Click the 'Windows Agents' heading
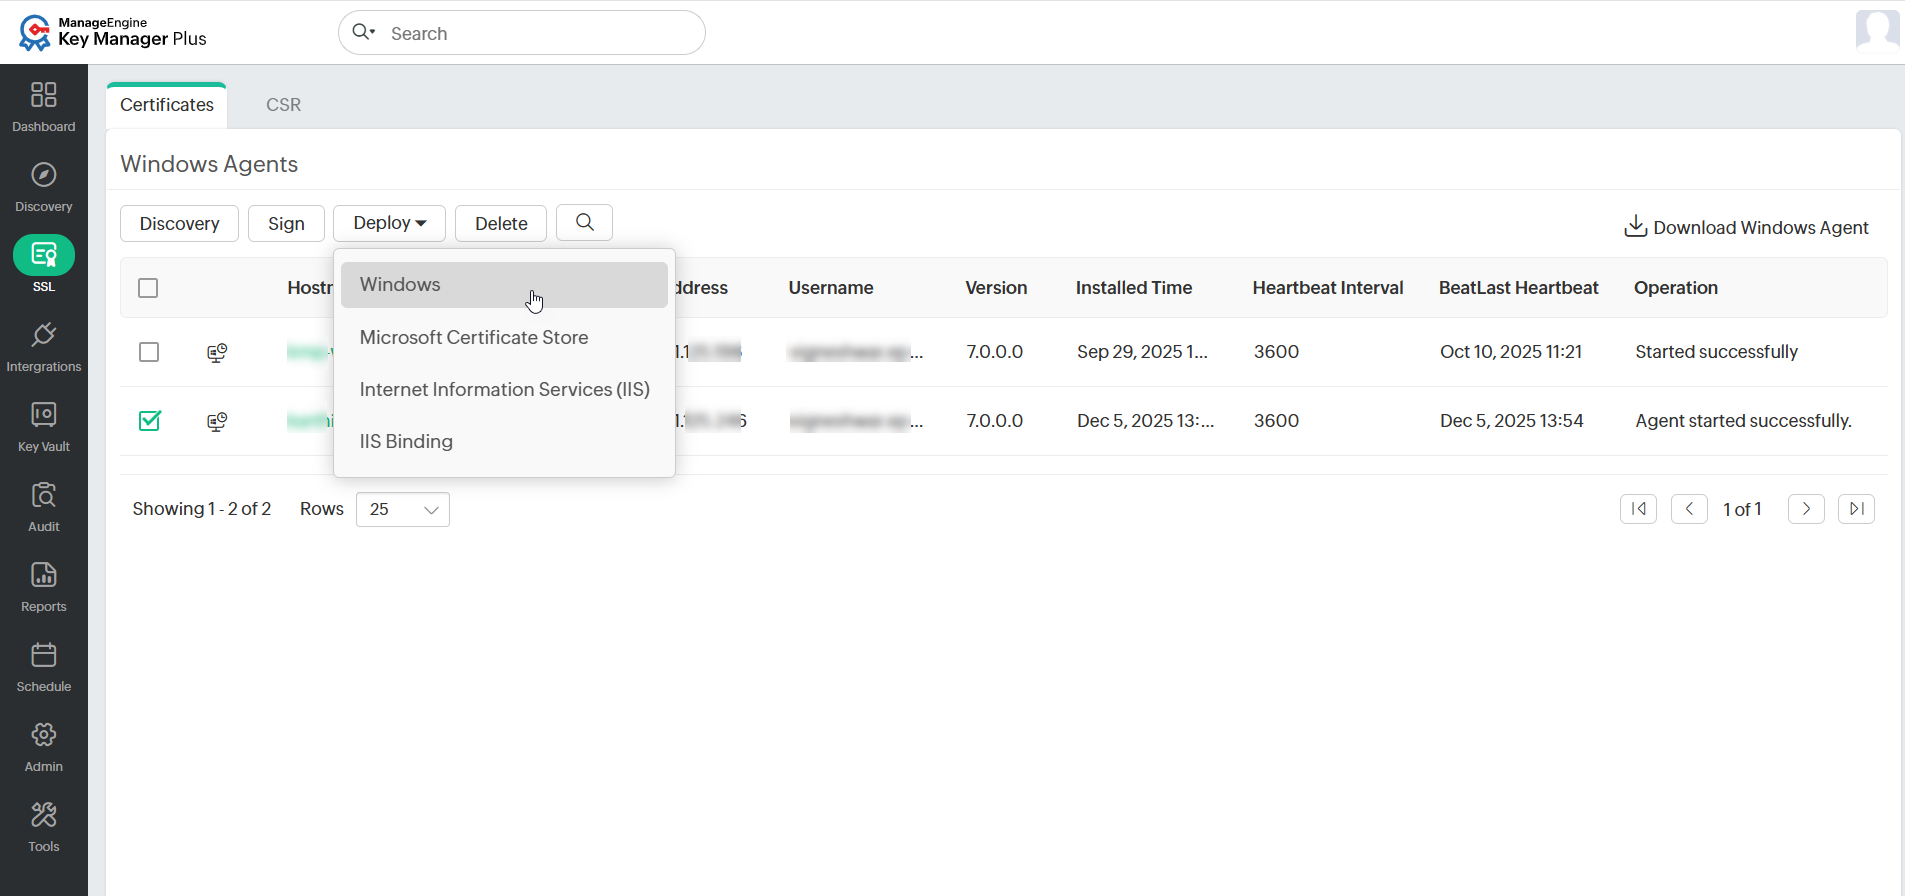Viewport: 1905px width, 896px height. point(209,164)
